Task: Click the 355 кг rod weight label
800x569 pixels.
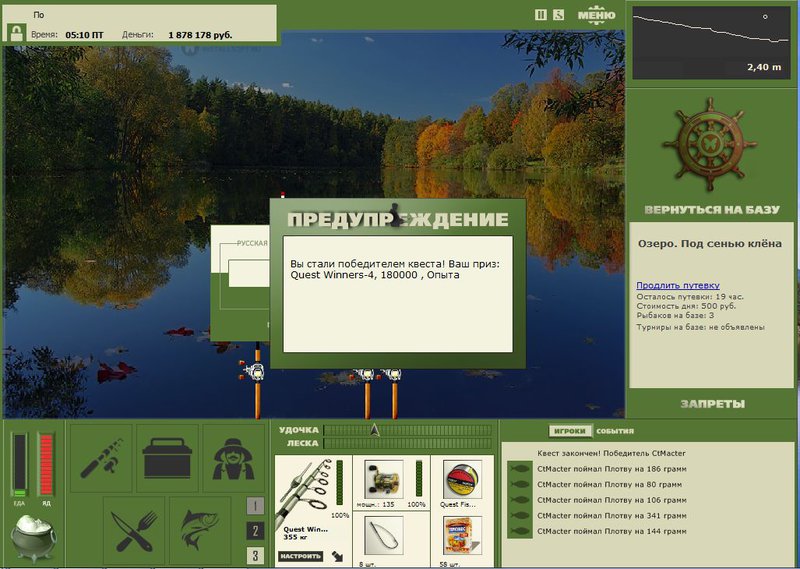Action: click(x=297, y=537)
